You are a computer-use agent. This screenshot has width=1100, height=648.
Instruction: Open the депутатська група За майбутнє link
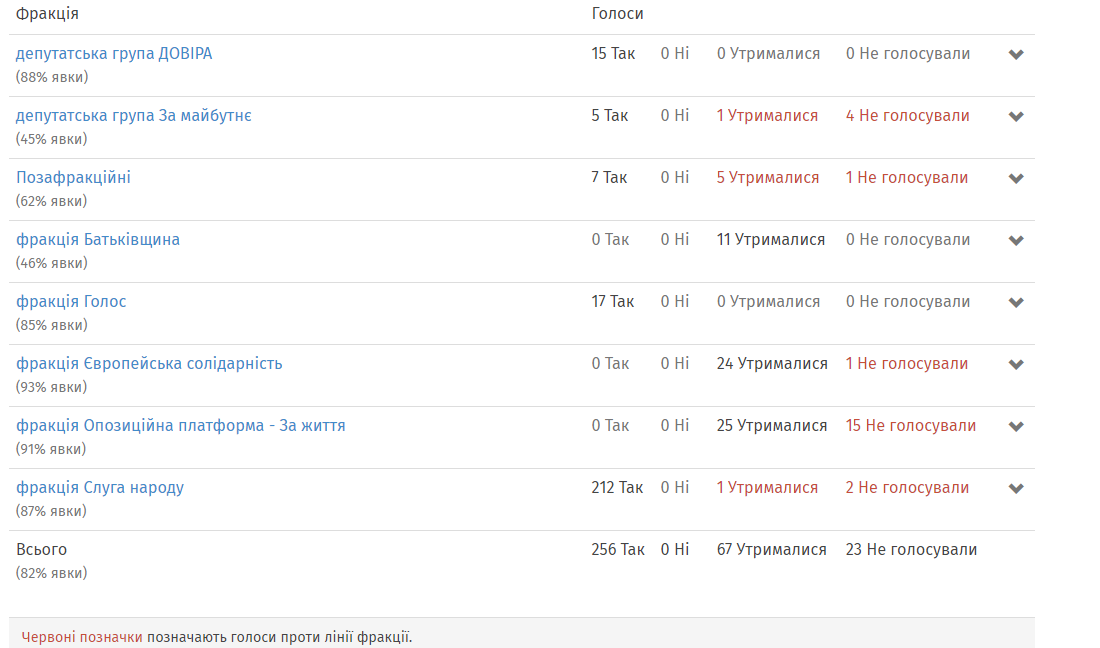point(133,116)
